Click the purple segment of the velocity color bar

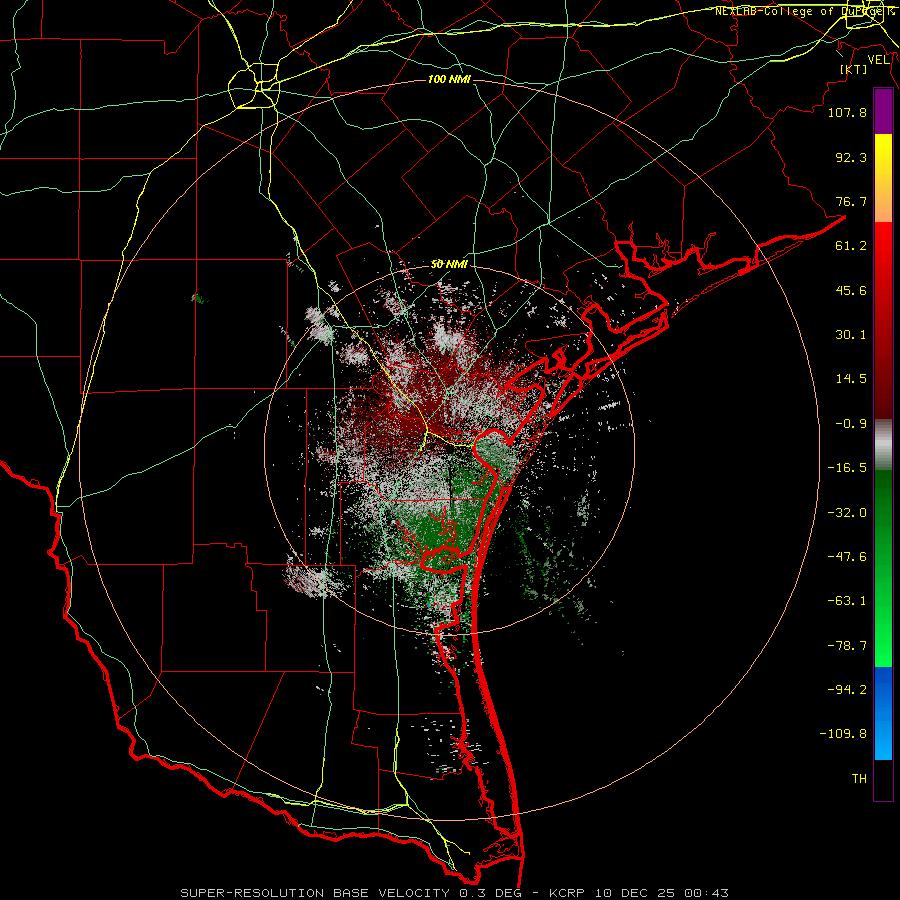[883, 112]
